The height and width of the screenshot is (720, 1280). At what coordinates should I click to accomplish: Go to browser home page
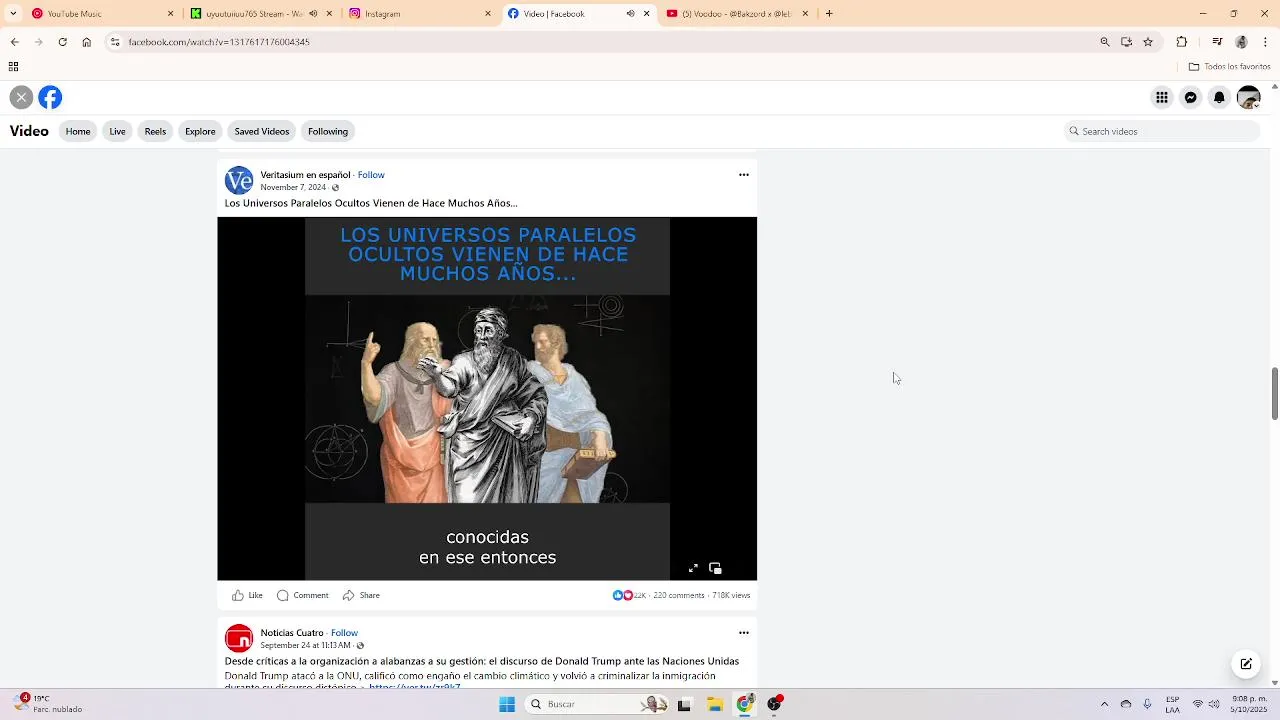86,42
